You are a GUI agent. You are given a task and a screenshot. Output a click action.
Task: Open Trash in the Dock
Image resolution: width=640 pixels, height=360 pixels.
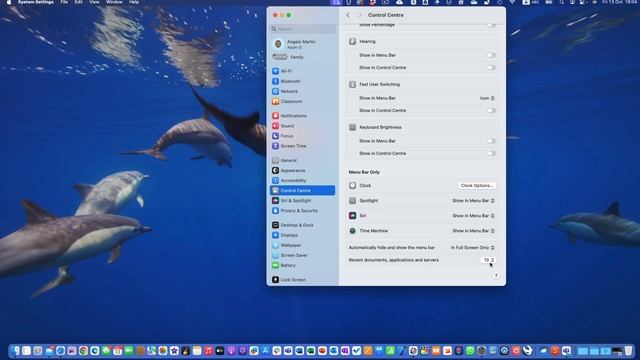628,351
